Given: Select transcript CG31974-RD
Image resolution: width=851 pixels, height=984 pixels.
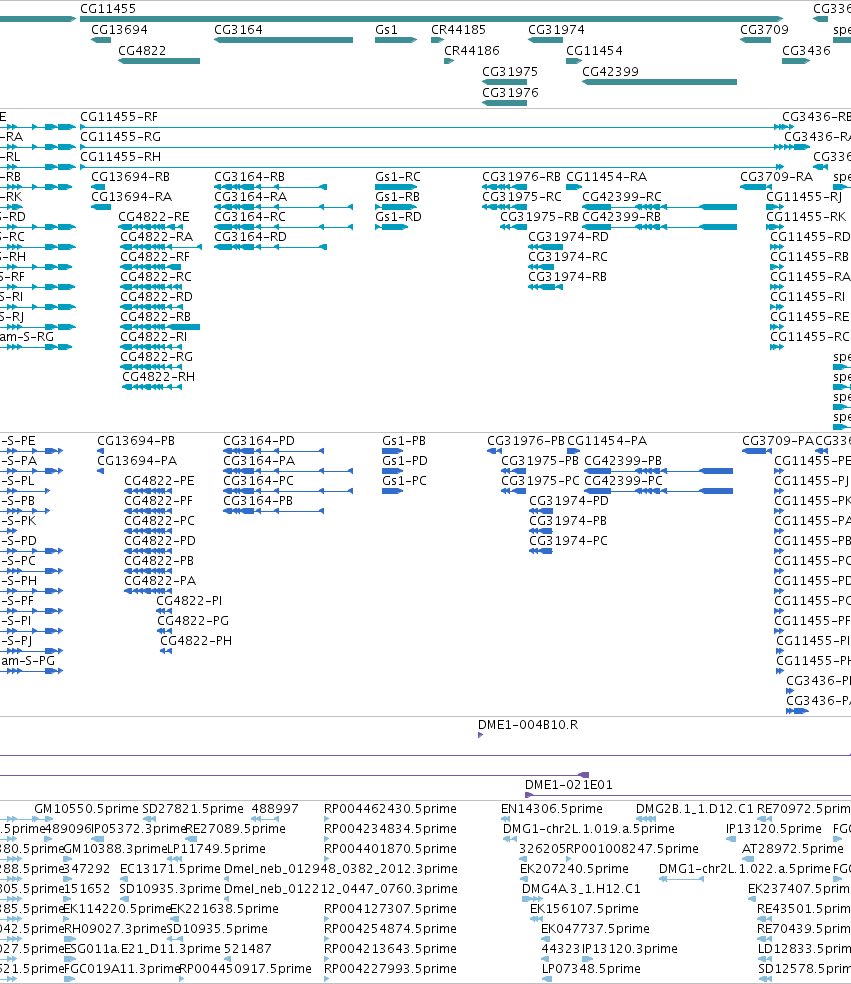Looking at the screenshot, I should click(x=568, y=237).
